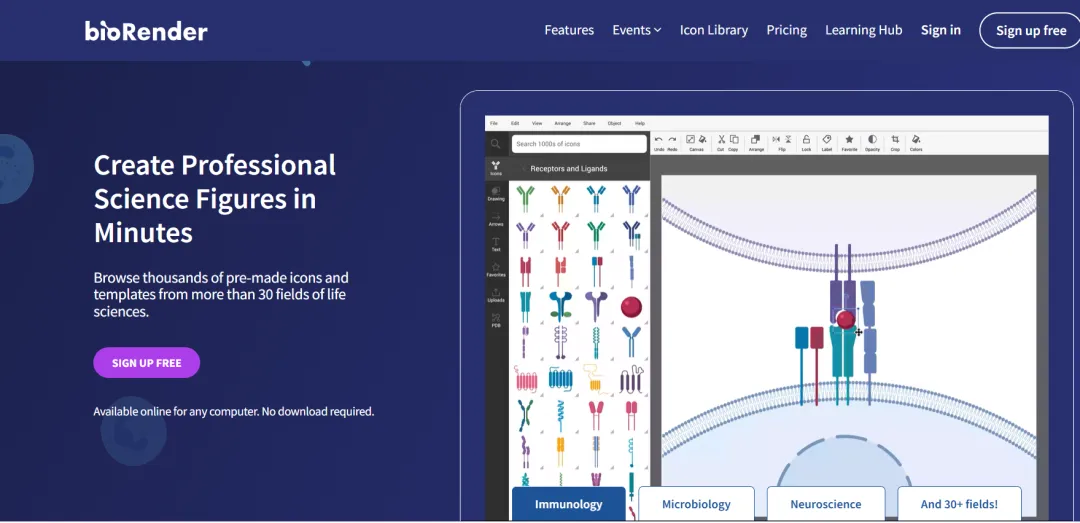Go to the Icon Library page

tap(714, 30)
